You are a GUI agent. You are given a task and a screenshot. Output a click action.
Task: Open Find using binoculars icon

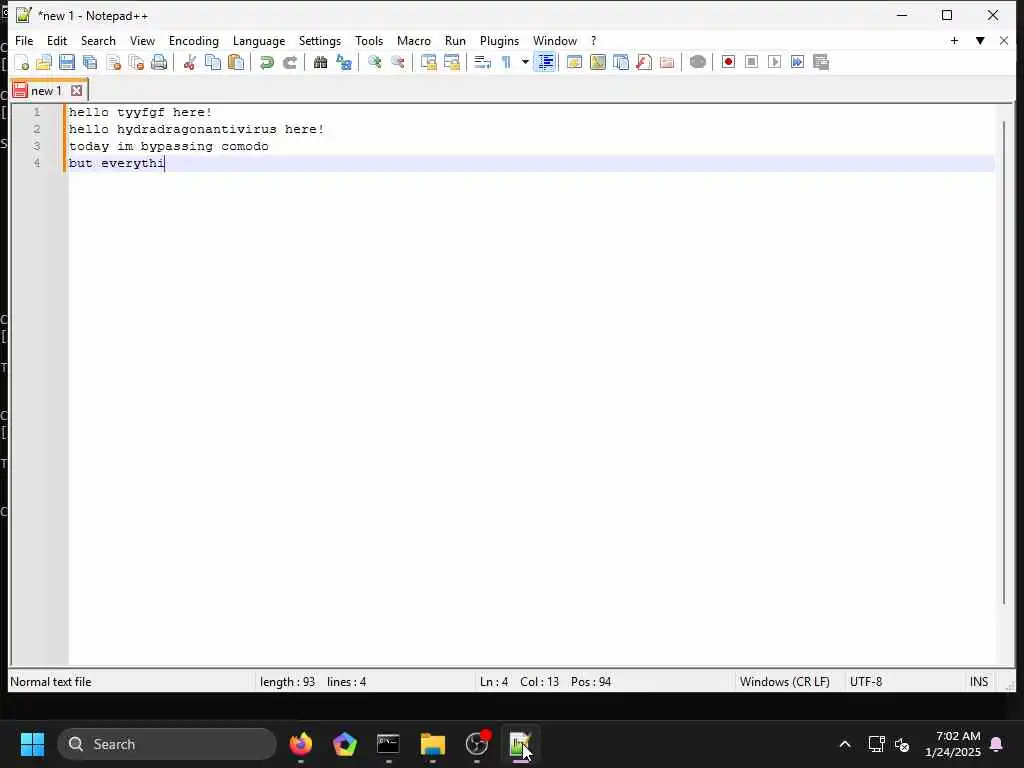click(320, 63)
